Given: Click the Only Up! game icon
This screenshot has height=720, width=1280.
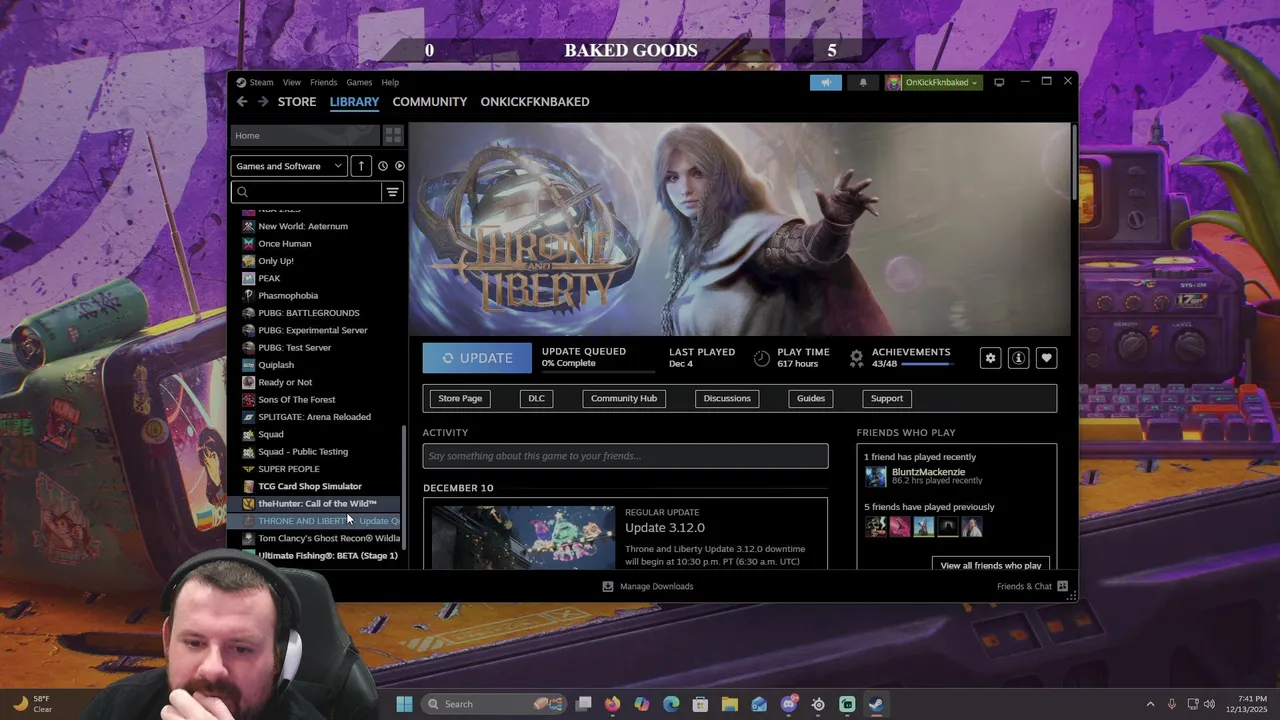Looking at the screenshot, I should click(249, 261).
